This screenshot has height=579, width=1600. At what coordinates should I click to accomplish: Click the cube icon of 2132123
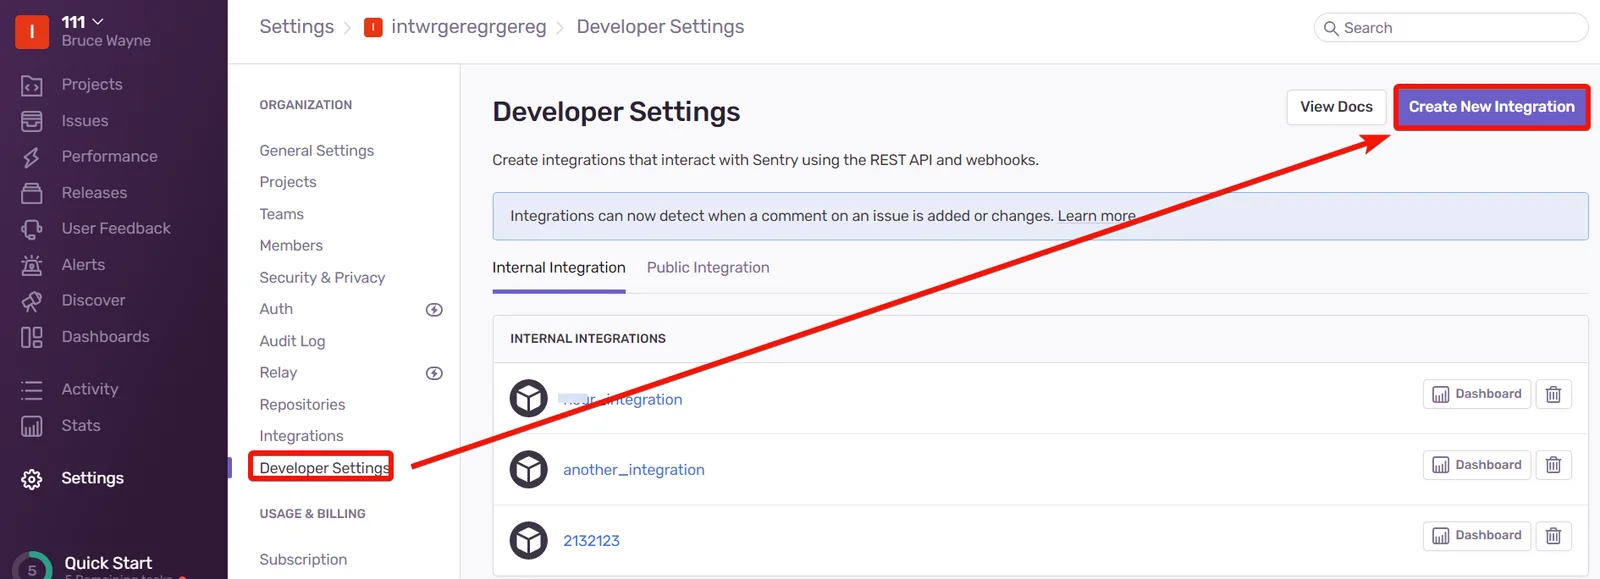[x=529, y=540]
